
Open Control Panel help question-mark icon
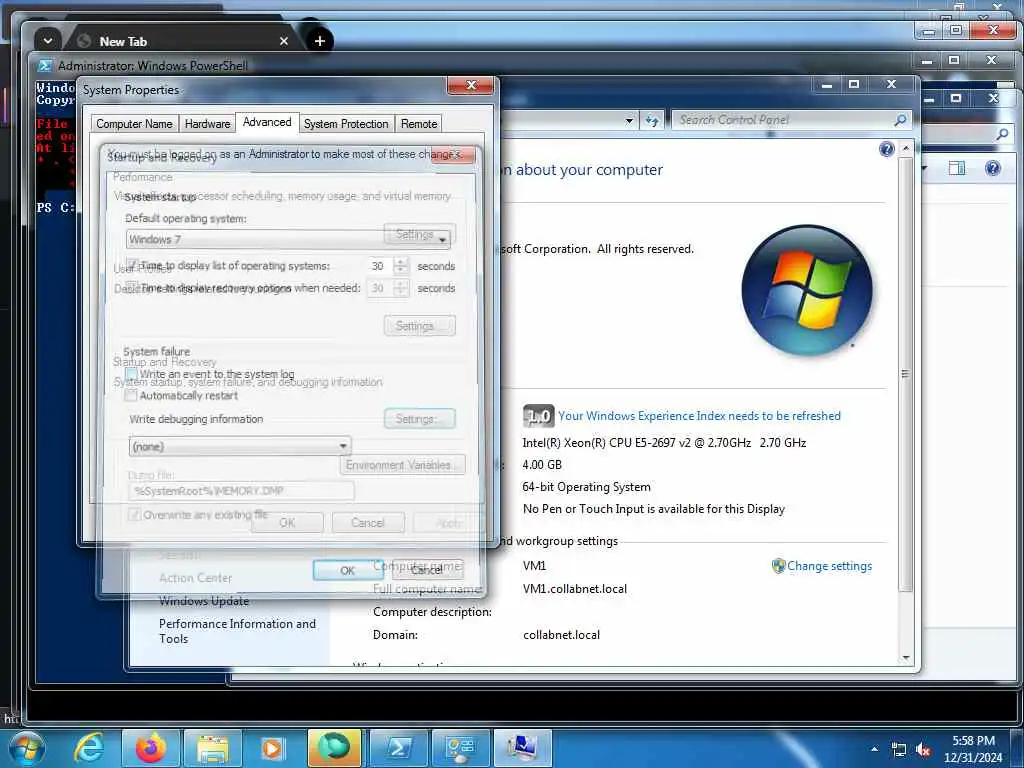[886, 150]
